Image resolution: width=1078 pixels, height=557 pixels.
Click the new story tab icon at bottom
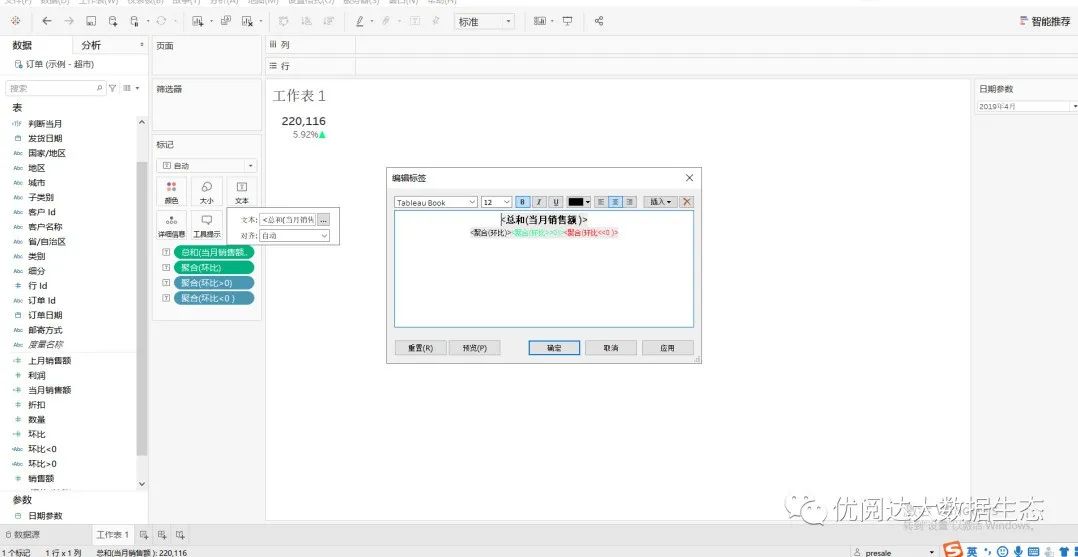pyautogui.click(x=179, y=534)
